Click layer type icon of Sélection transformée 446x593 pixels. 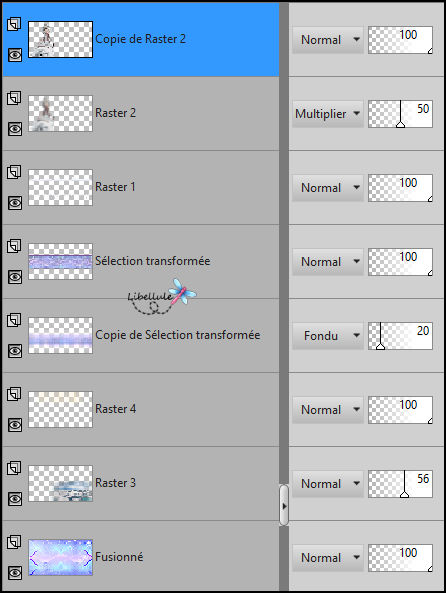point(14,246)
